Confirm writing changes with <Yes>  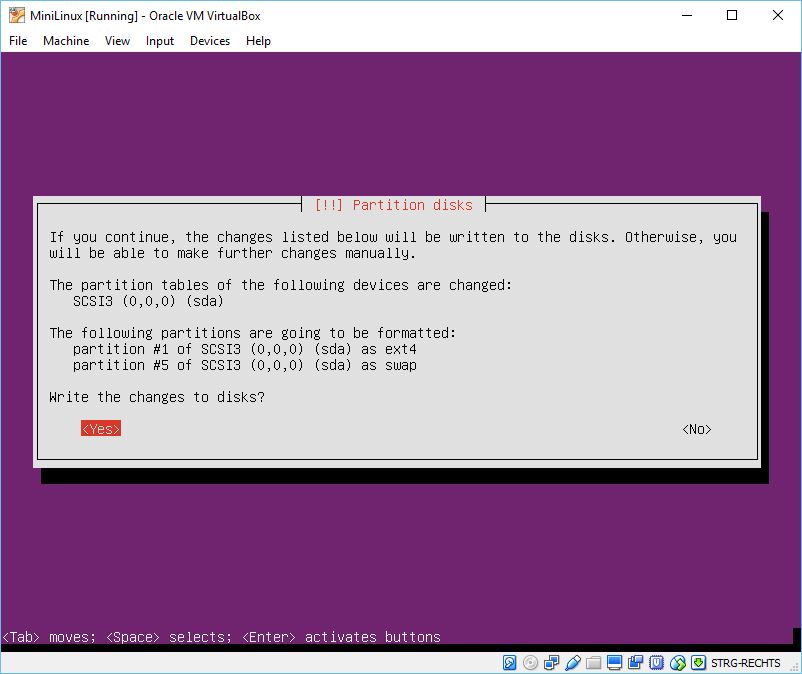tap(101, 429)
